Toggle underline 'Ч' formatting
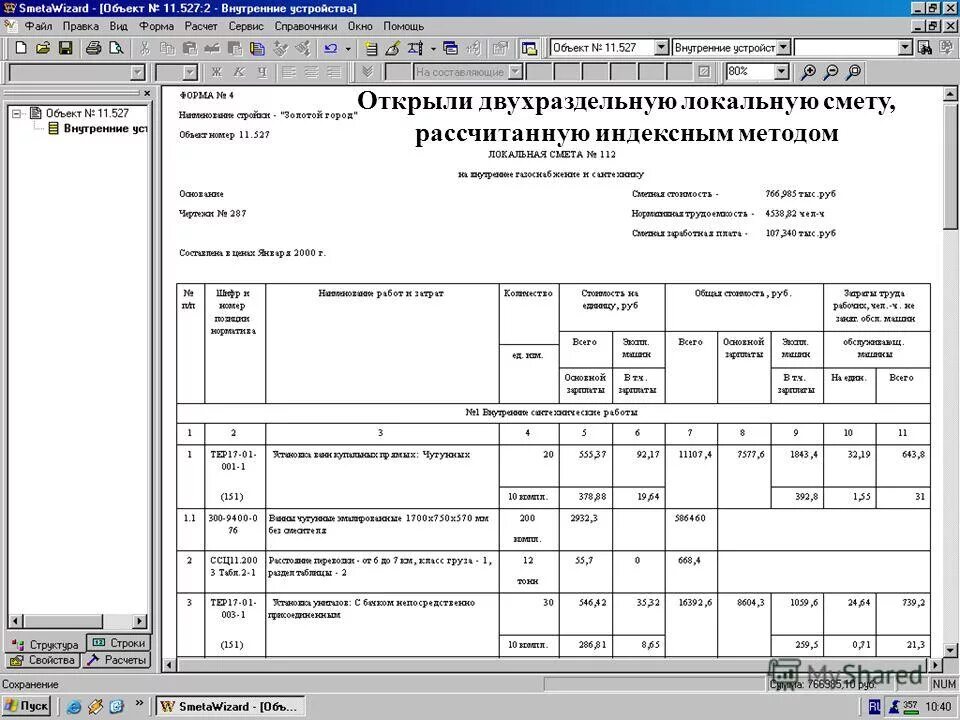This screenshot has width=960, height=720. pyautogui.click(x=262, y=72)
